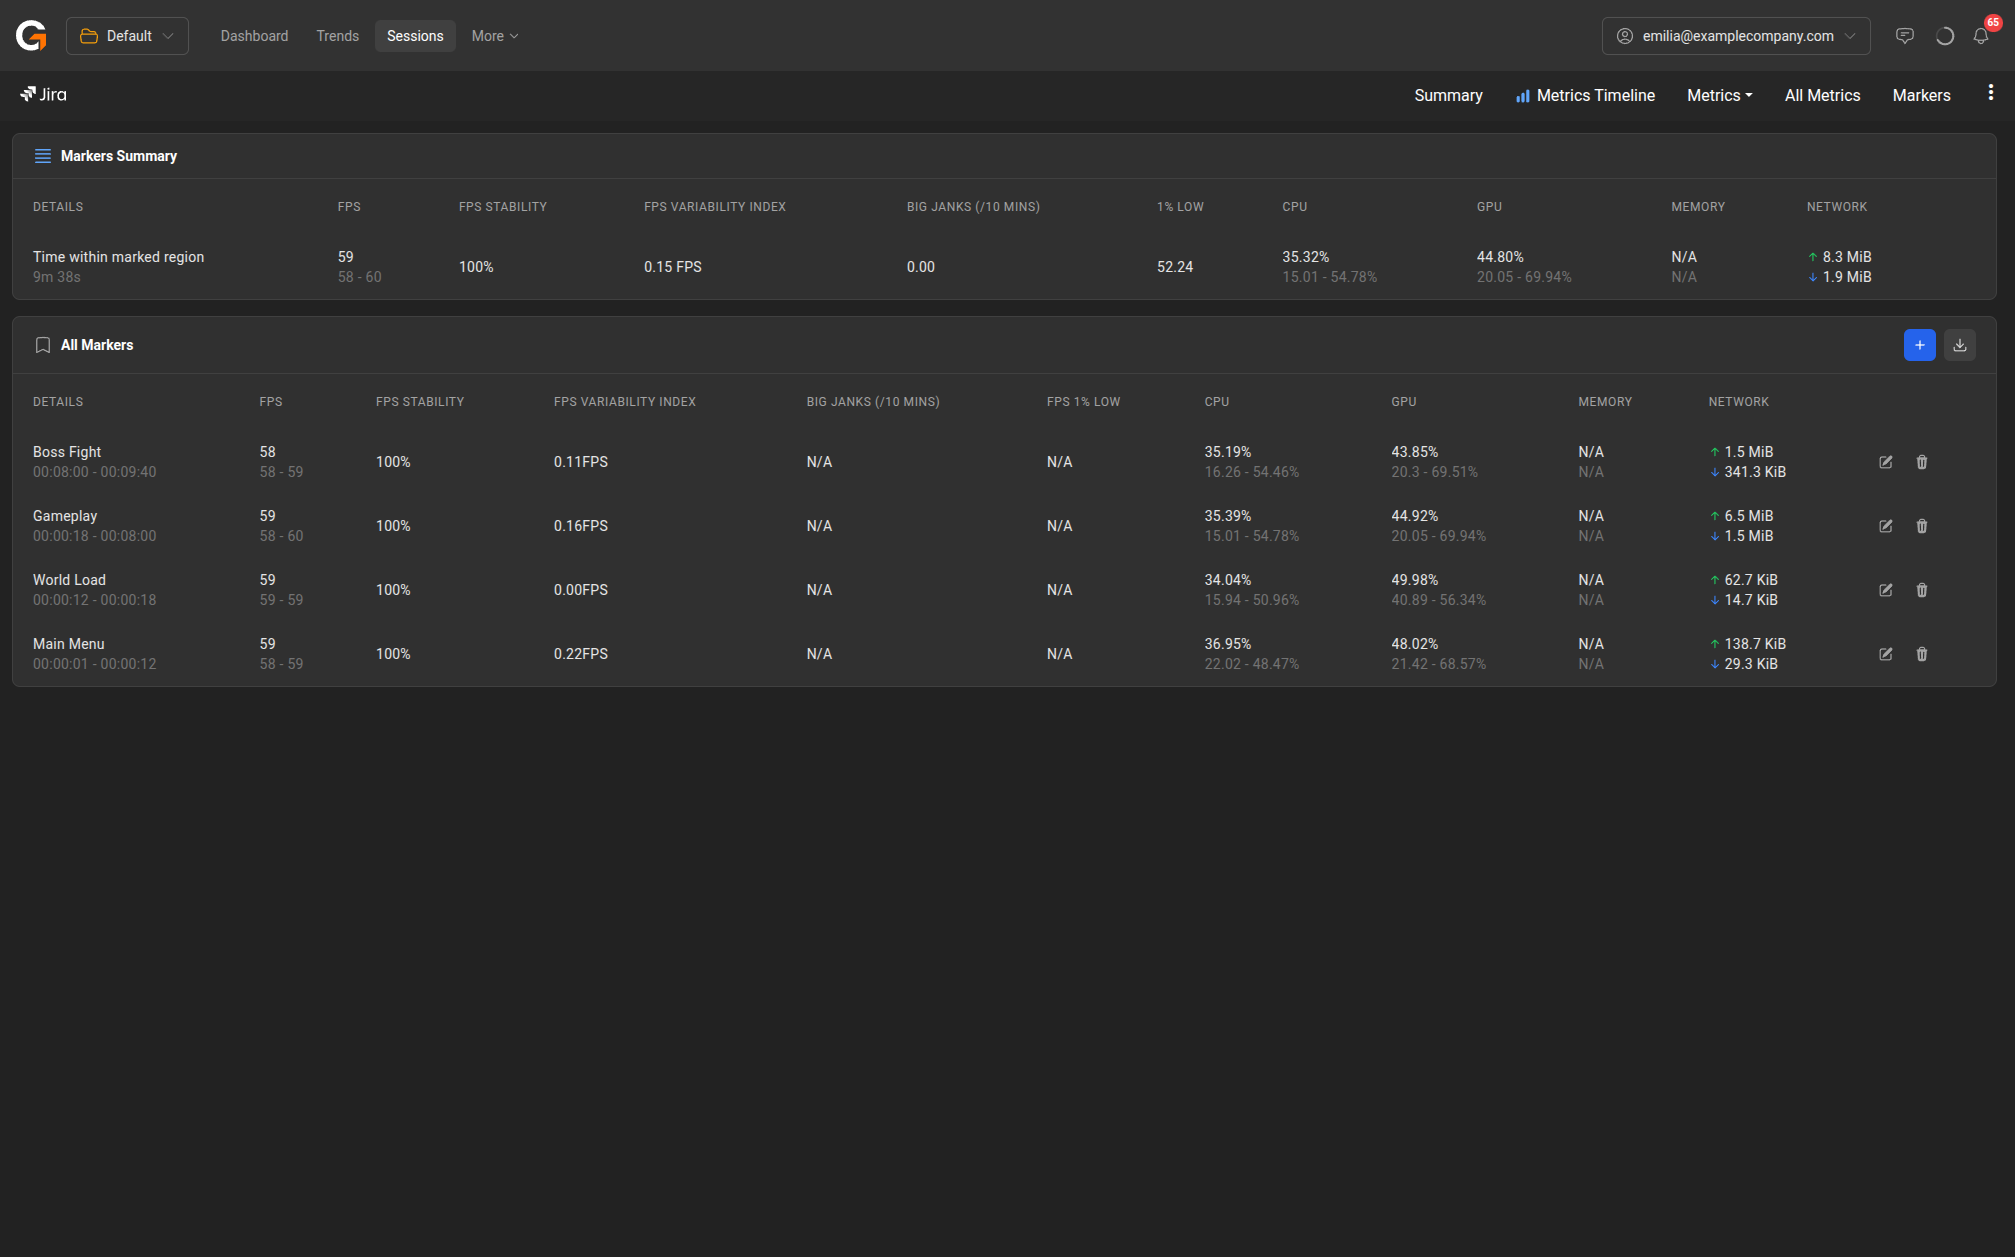The height and width of the screenshot is (1257, 2015).
Task: Open the Metrics dropdown menu
Action: click(1719, 95)
